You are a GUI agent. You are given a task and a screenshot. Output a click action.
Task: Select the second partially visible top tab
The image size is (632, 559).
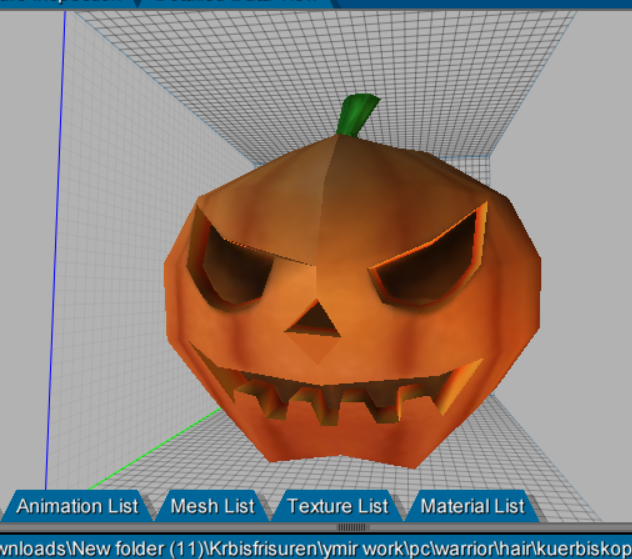tap(240, 3)
